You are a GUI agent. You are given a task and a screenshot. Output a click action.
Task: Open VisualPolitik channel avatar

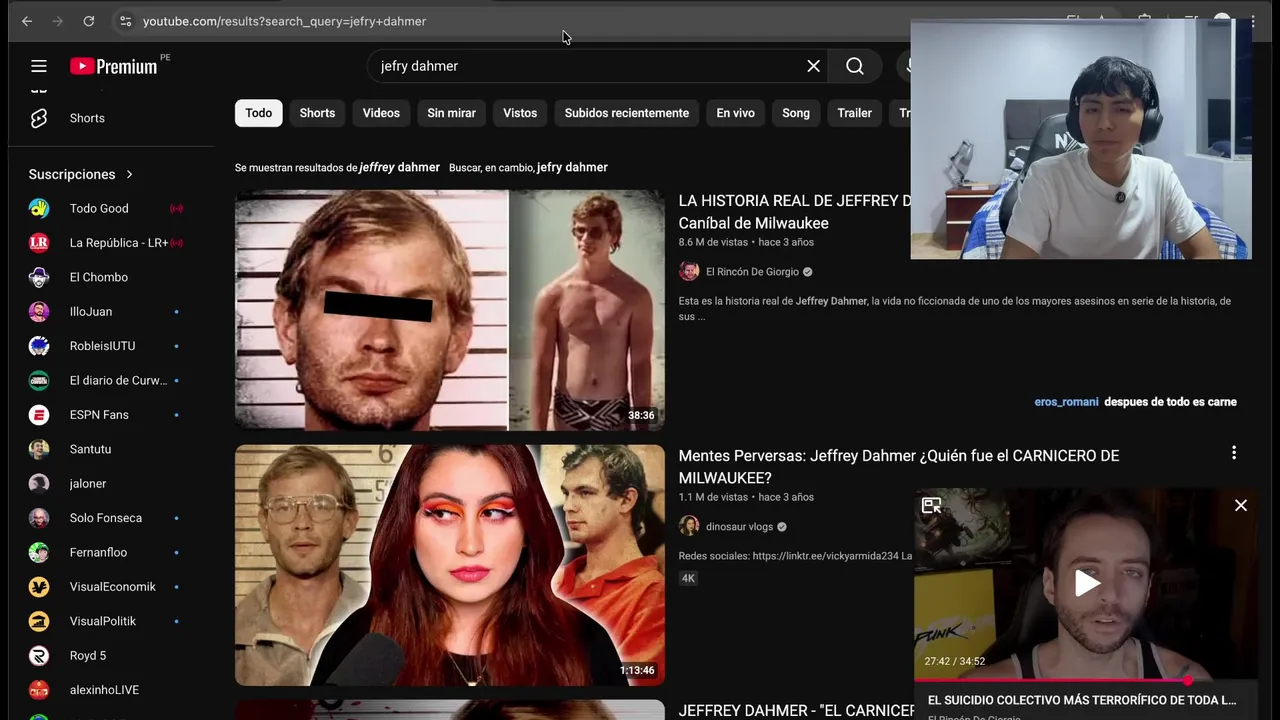point(39,621)
